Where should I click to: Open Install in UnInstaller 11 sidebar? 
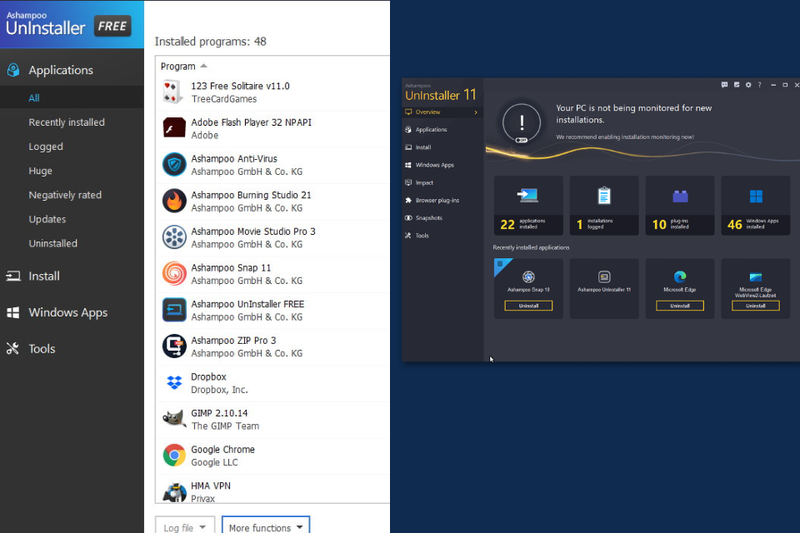point(423,147)
